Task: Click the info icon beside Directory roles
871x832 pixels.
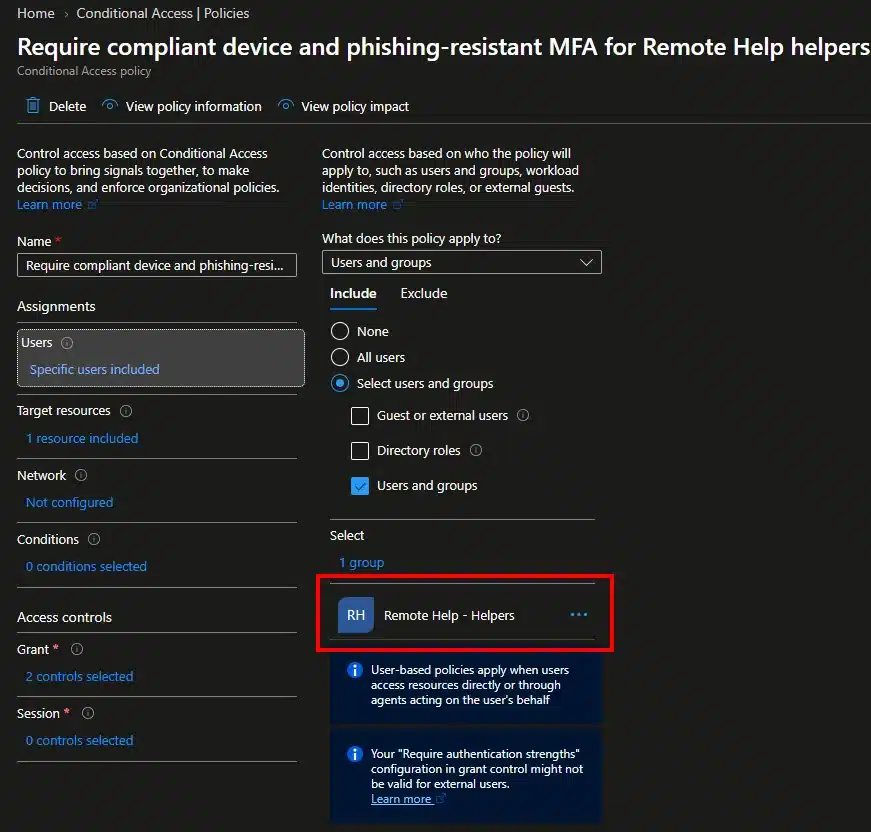Action: (x=476, y=450)
